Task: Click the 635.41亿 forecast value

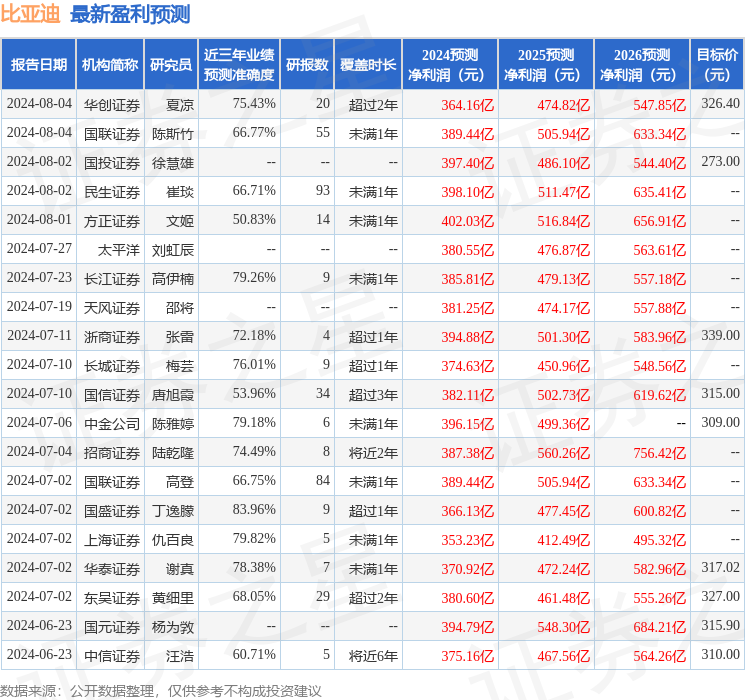Action: tap(659, 192)
